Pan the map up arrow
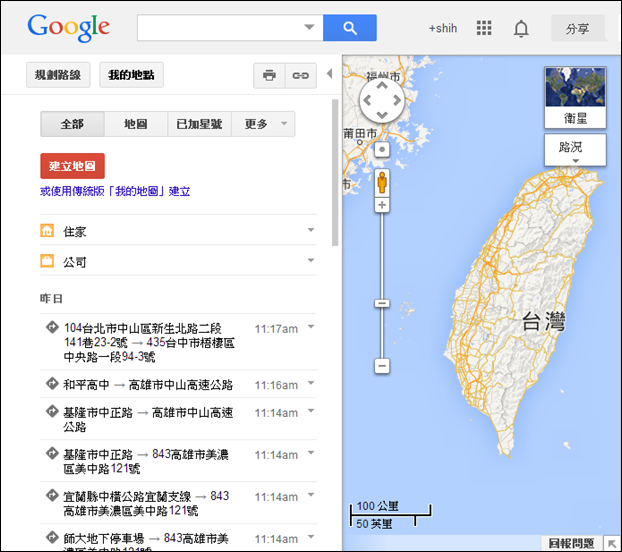The width and height of the screenshot is (622, 552). click(382, 85)
